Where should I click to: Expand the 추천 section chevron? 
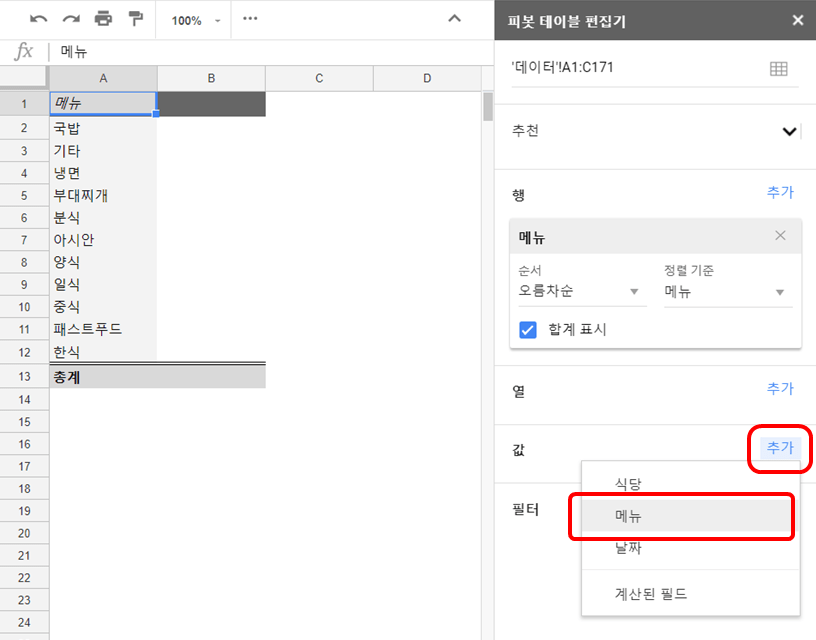point(789,131)
